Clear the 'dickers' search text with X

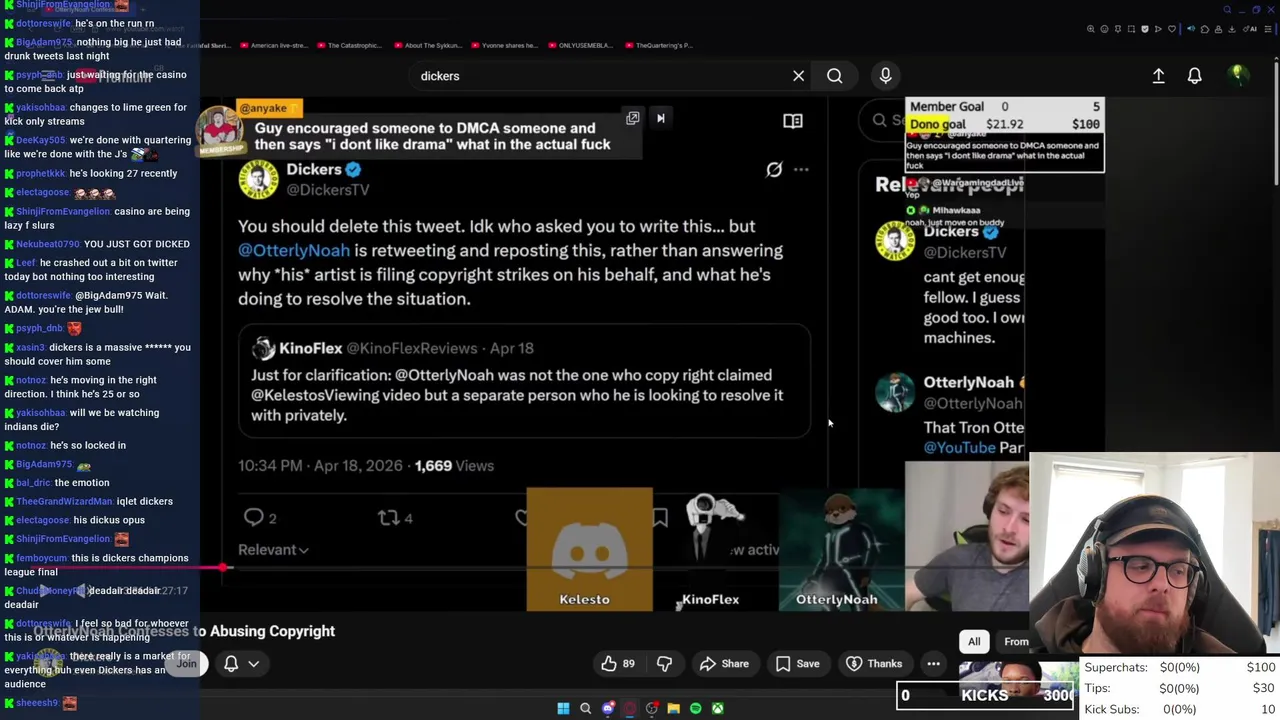[x=798, y=76]
